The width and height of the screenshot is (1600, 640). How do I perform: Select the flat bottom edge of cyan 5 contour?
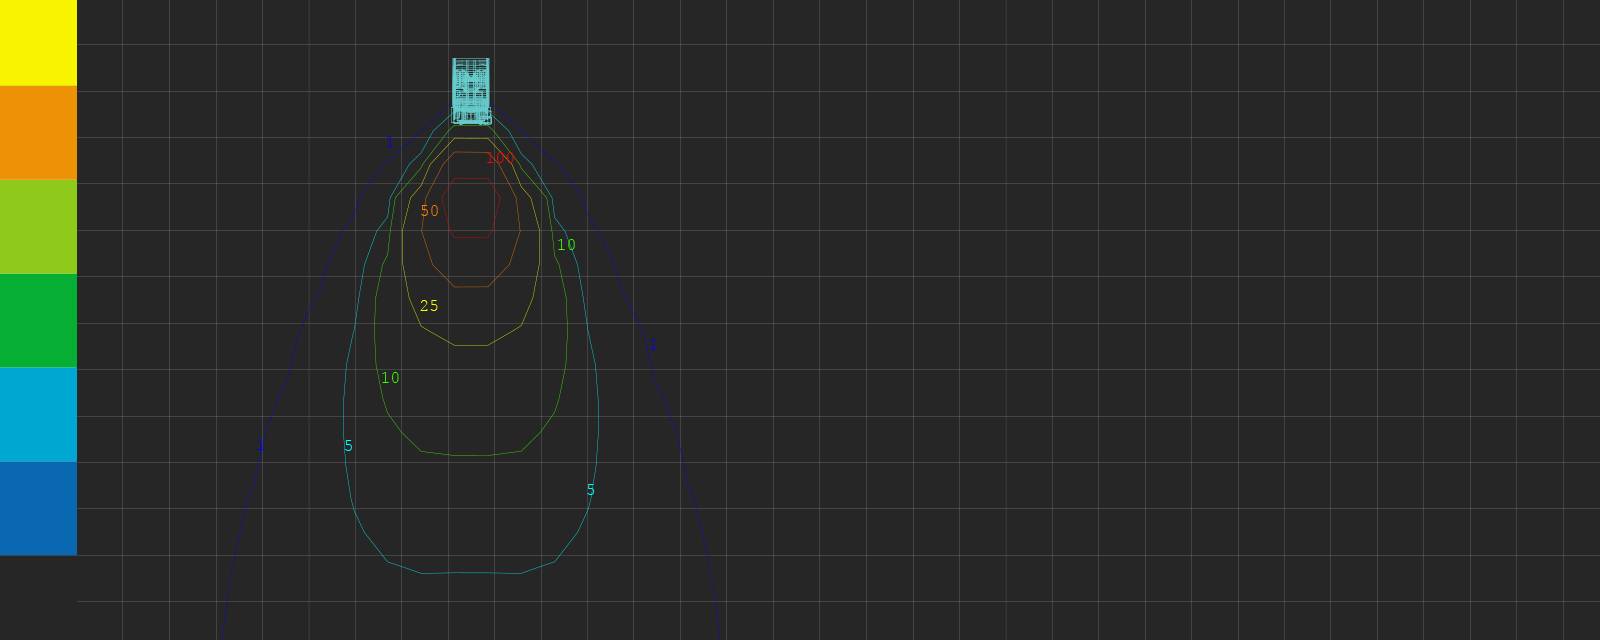point(470,573)
